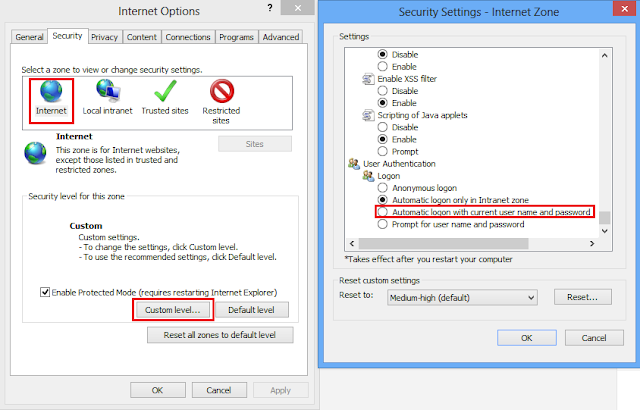
Task: Select Anonymous logon radio button
Action: pyautogui.click(x=382, y=188)
